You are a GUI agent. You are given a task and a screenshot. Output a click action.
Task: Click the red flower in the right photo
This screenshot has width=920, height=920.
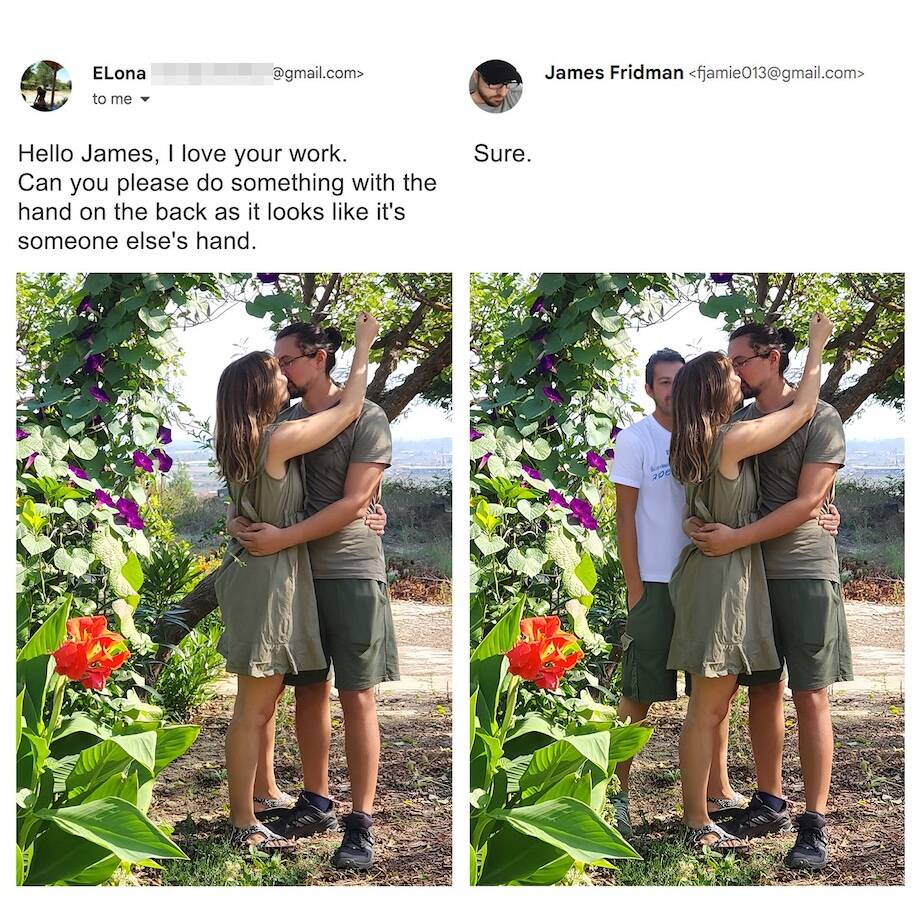click(544, 652)
